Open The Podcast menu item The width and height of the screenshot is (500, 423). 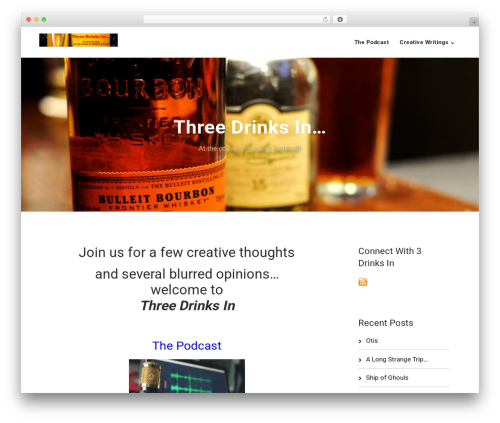(x=371, y=42)
